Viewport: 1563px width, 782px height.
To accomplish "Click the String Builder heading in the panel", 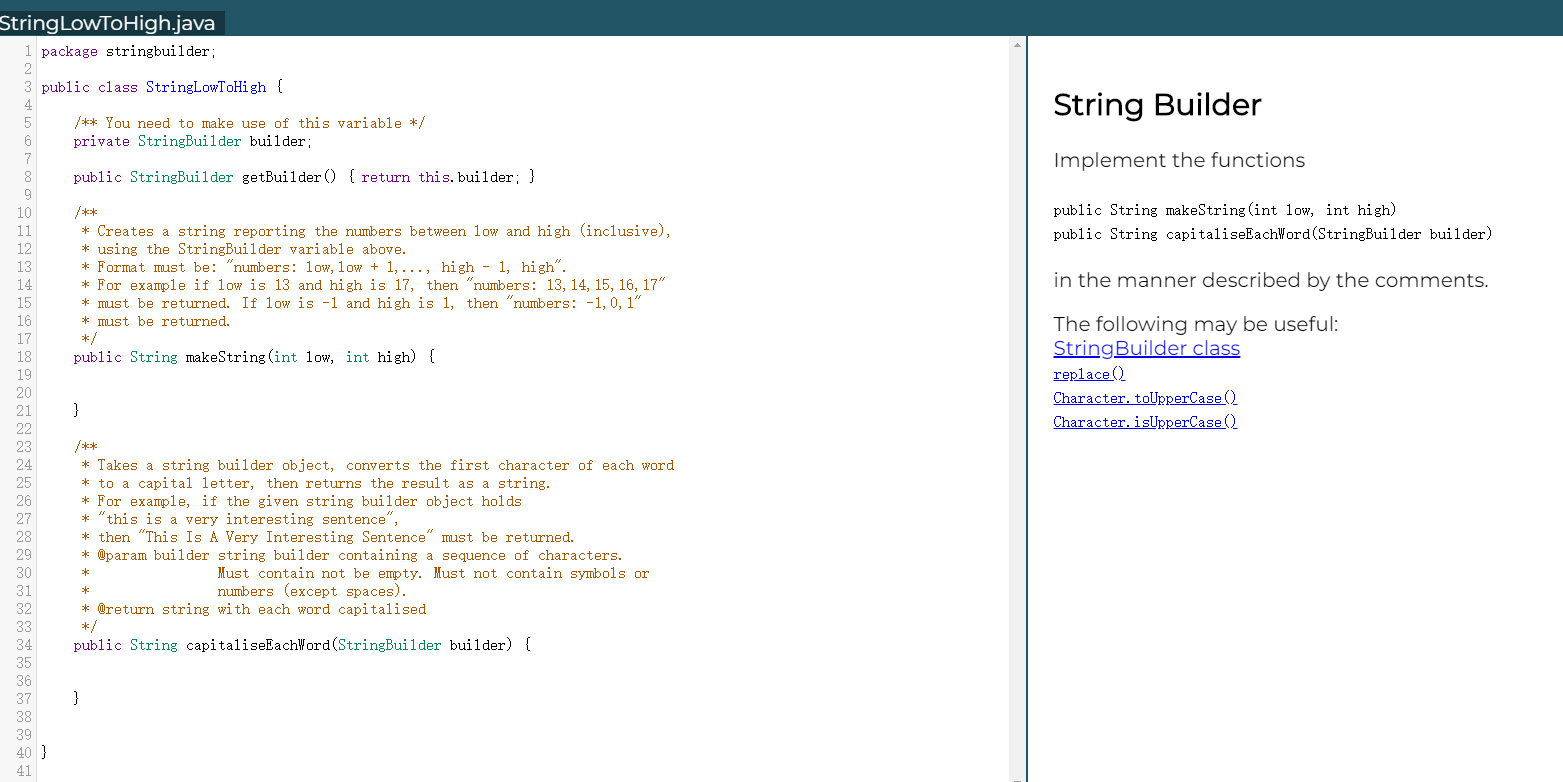I will click(1156, 104).
